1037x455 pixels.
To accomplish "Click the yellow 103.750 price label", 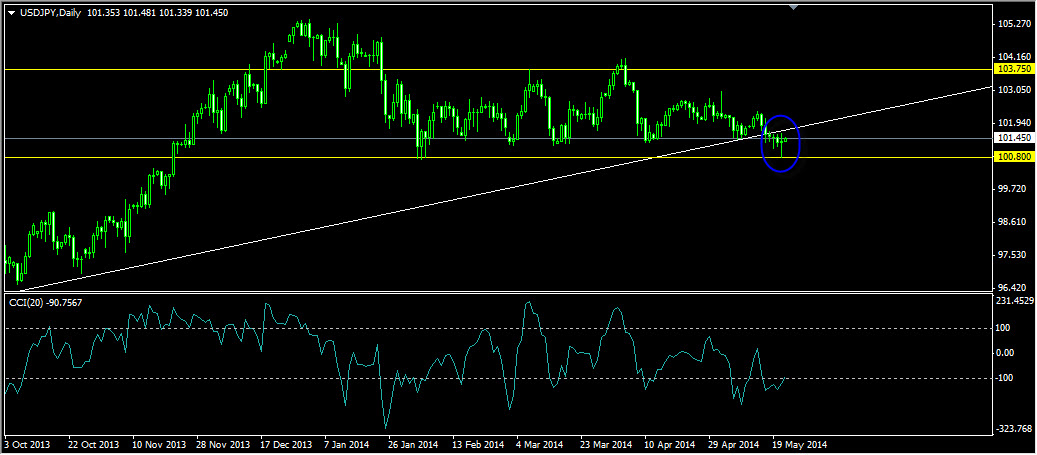I will point(1015,69).
